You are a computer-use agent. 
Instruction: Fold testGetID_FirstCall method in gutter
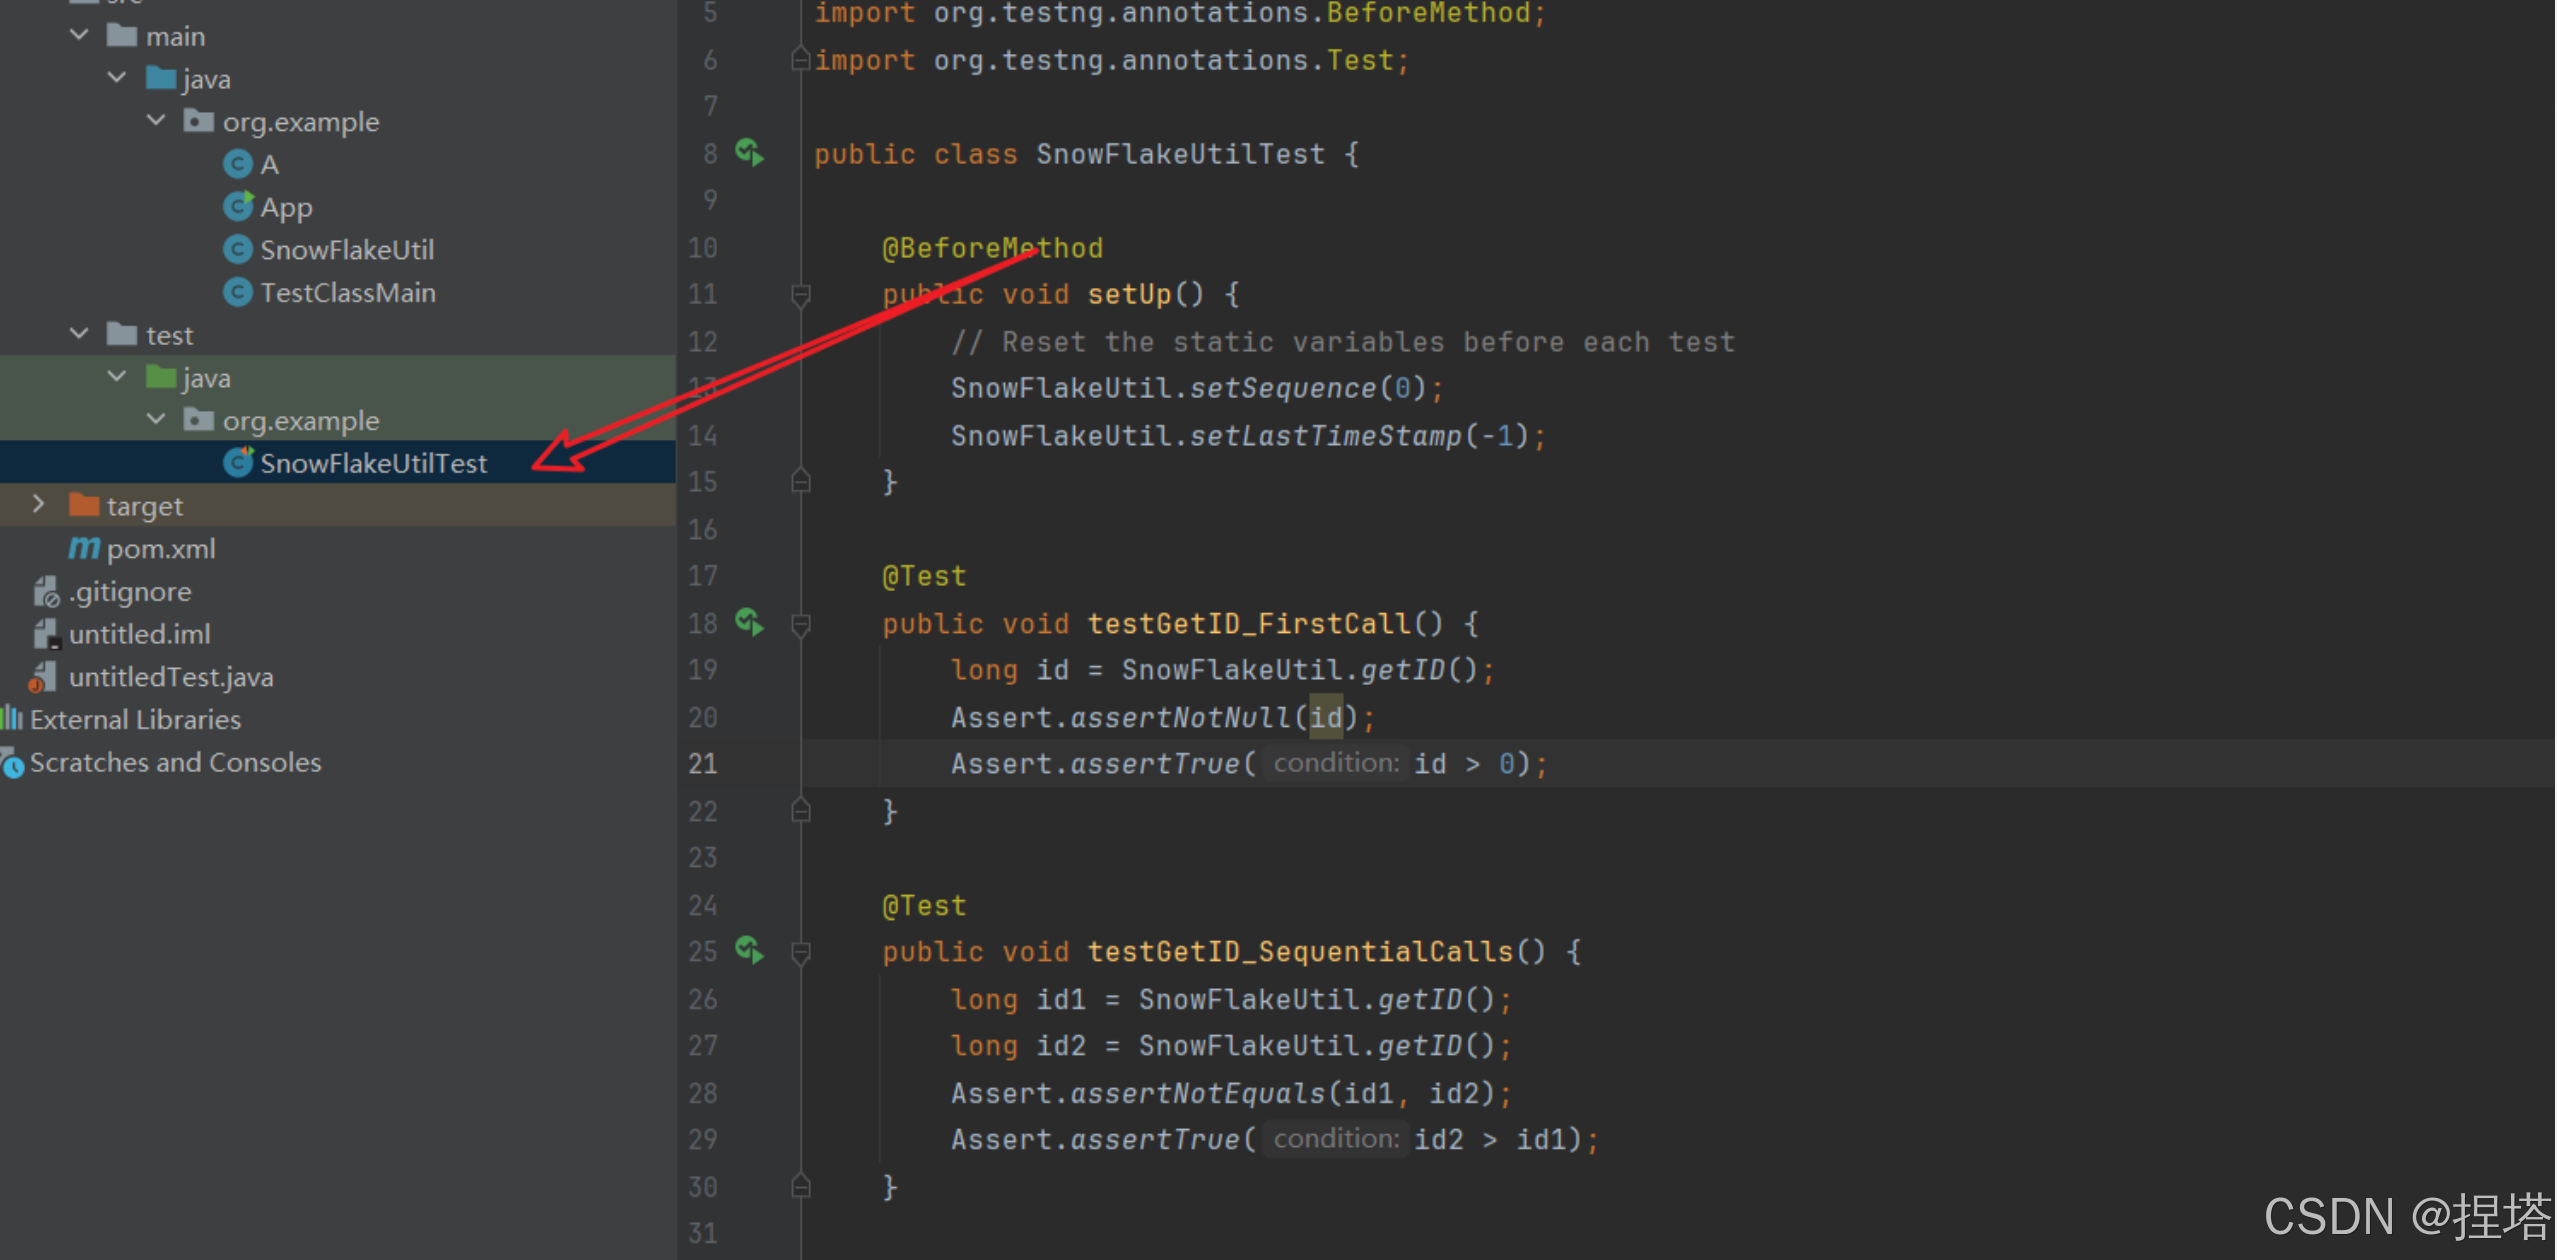800,625
